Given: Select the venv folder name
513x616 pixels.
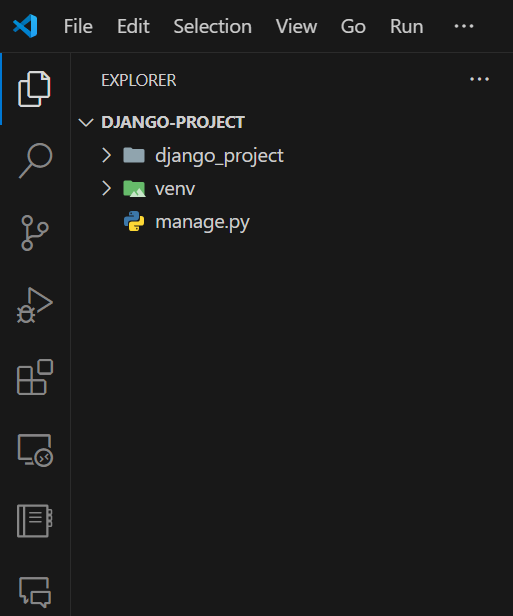Looking at the screenshot, I should (x=175, y=189).
